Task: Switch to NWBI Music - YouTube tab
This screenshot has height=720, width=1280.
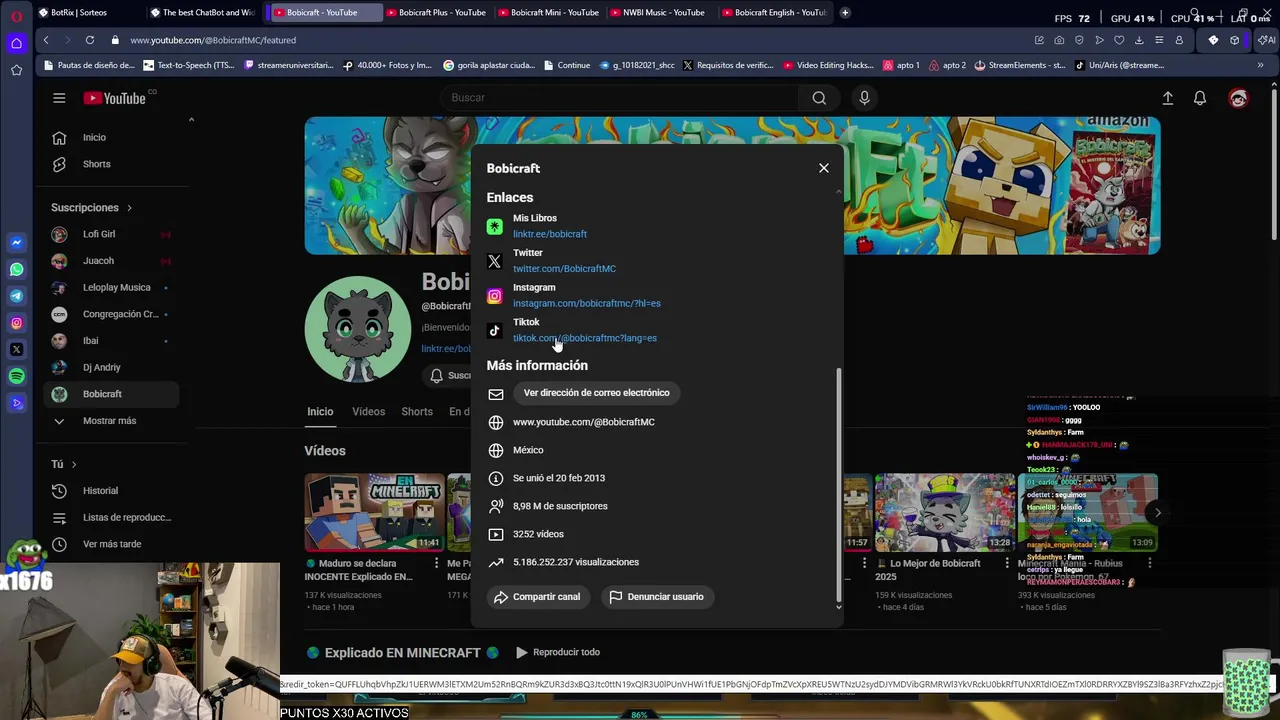Action: [x=661, y=13]
